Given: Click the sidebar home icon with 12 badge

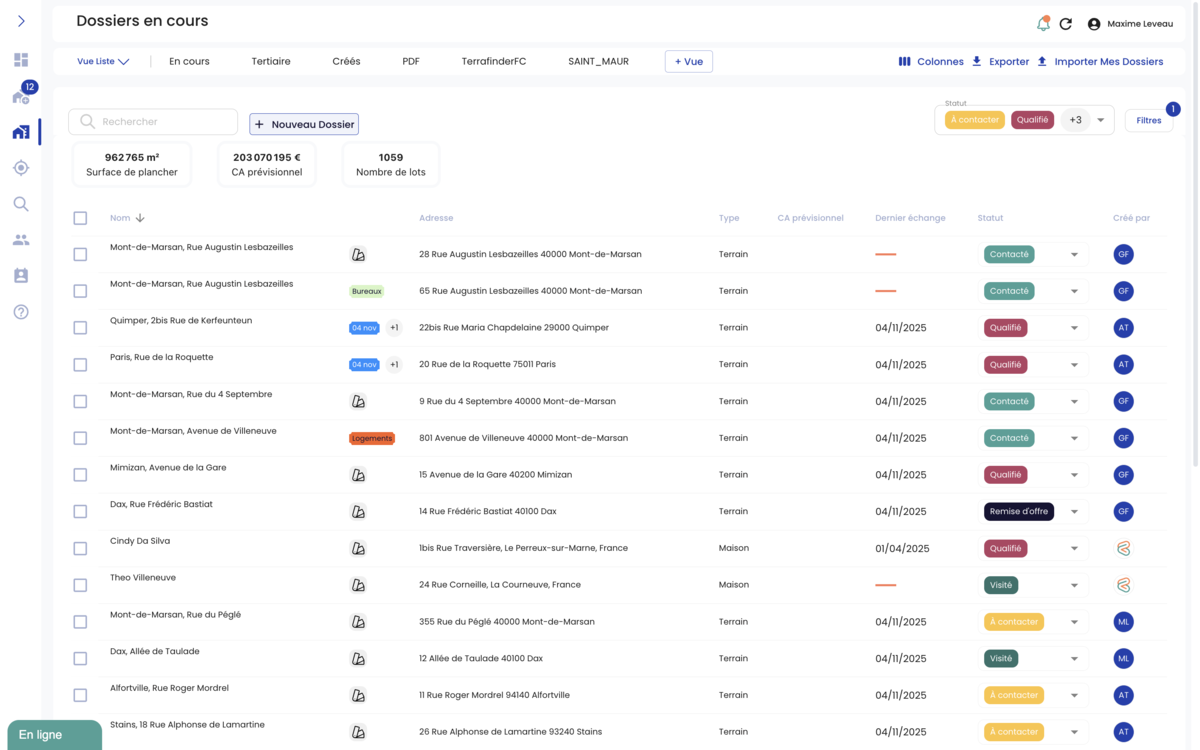Looking at the screenshot, I should pos(20,96).
